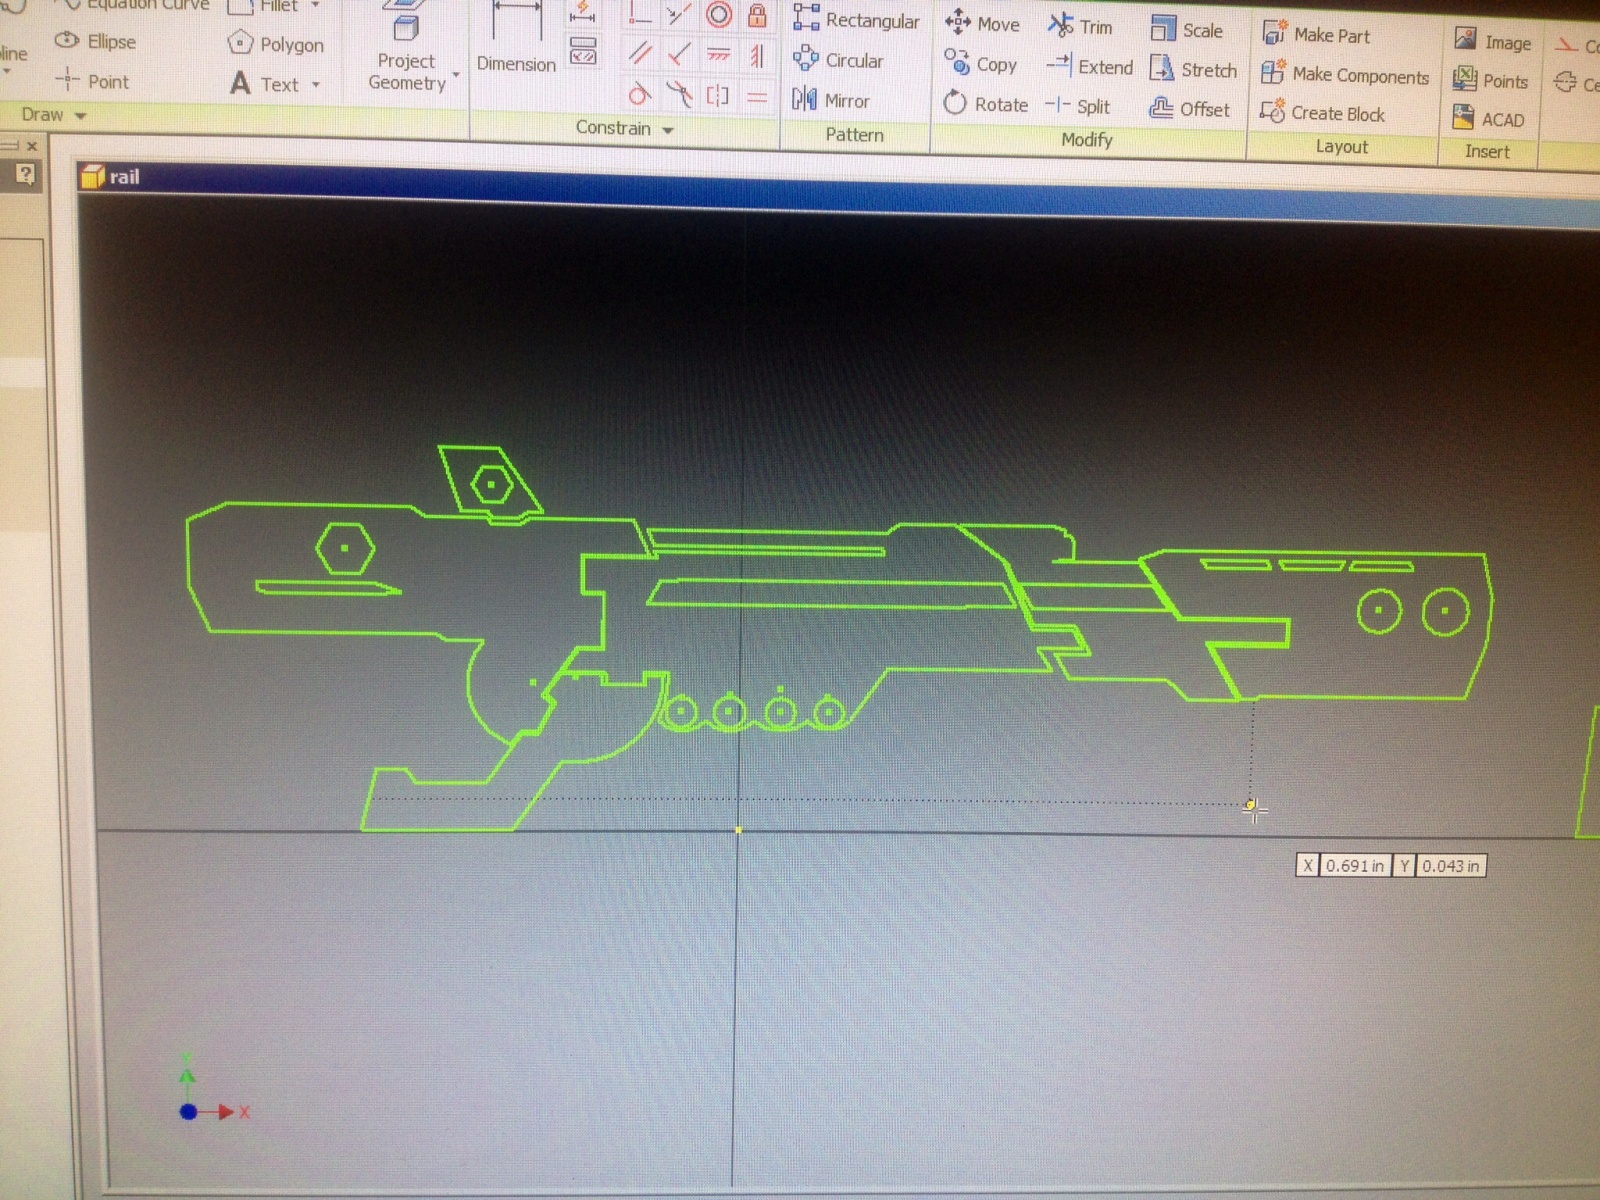Select the Offset tool
The image size is (1600, 1200).
1189,109
